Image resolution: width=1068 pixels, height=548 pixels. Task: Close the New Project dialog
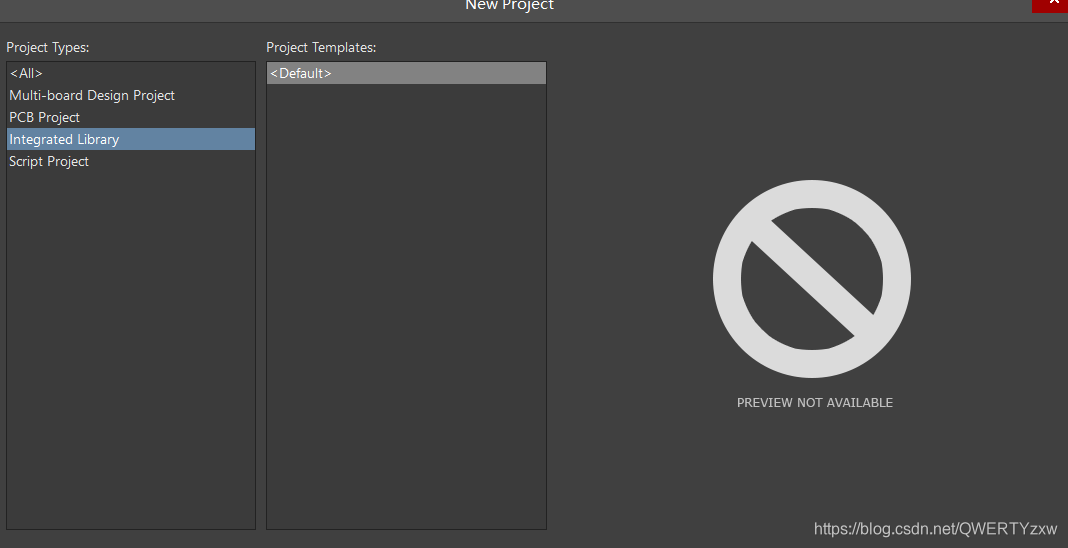1050,4
